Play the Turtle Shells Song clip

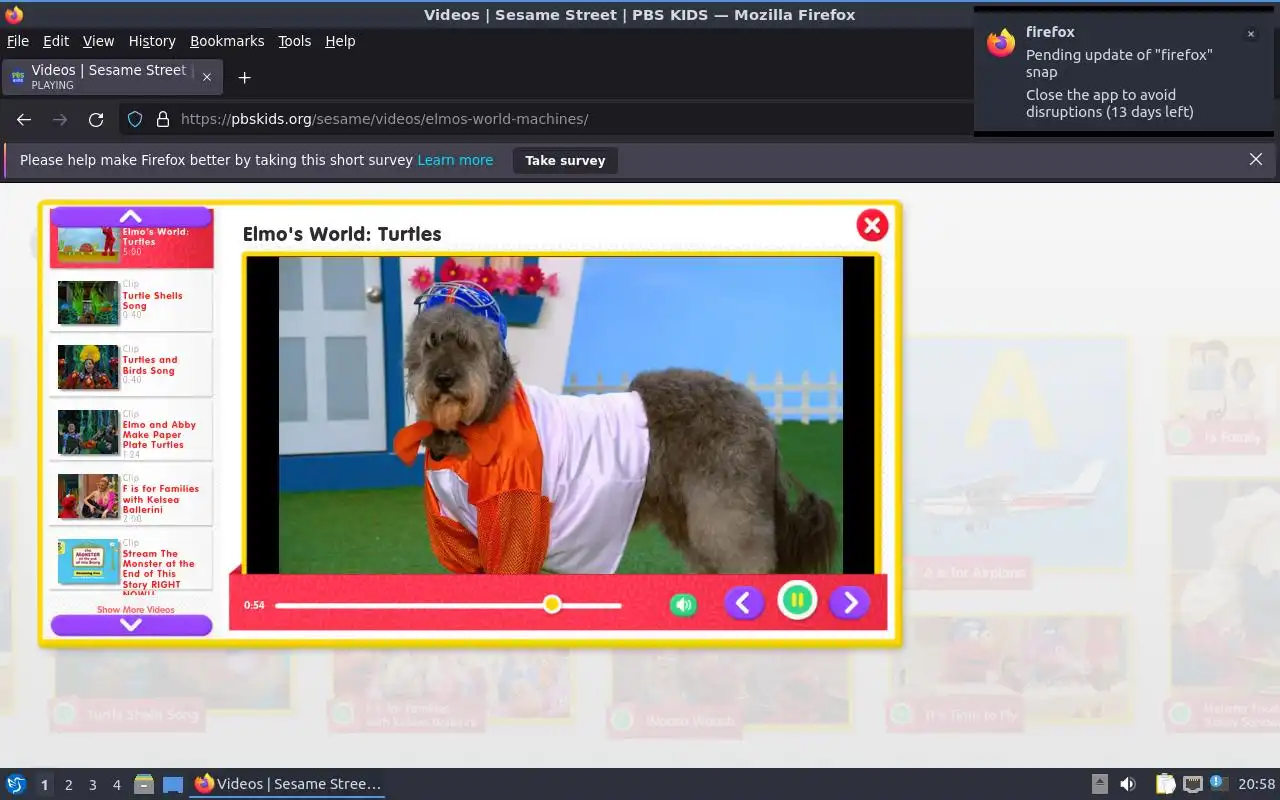point(131,302)
